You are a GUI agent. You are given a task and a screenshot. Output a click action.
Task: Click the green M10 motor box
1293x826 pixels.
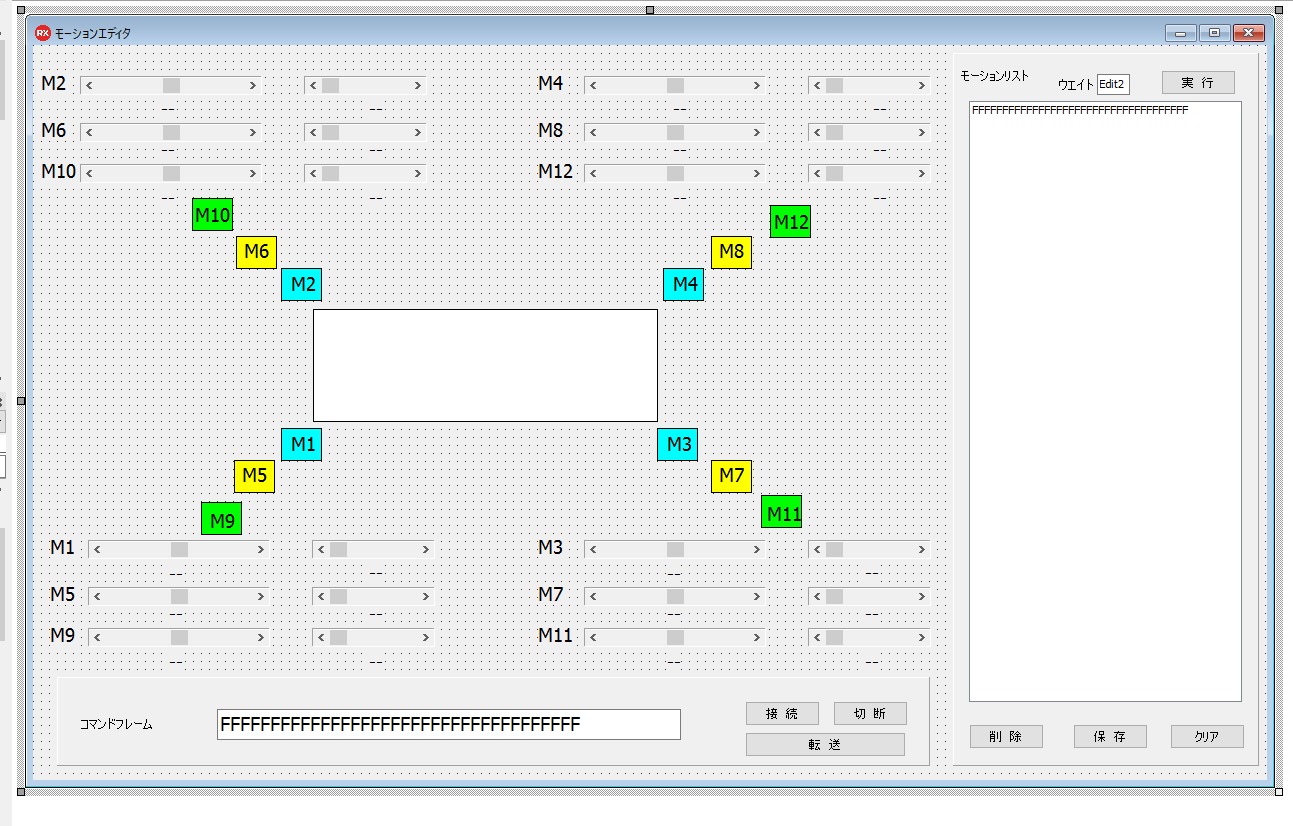(x=212, y=214)
